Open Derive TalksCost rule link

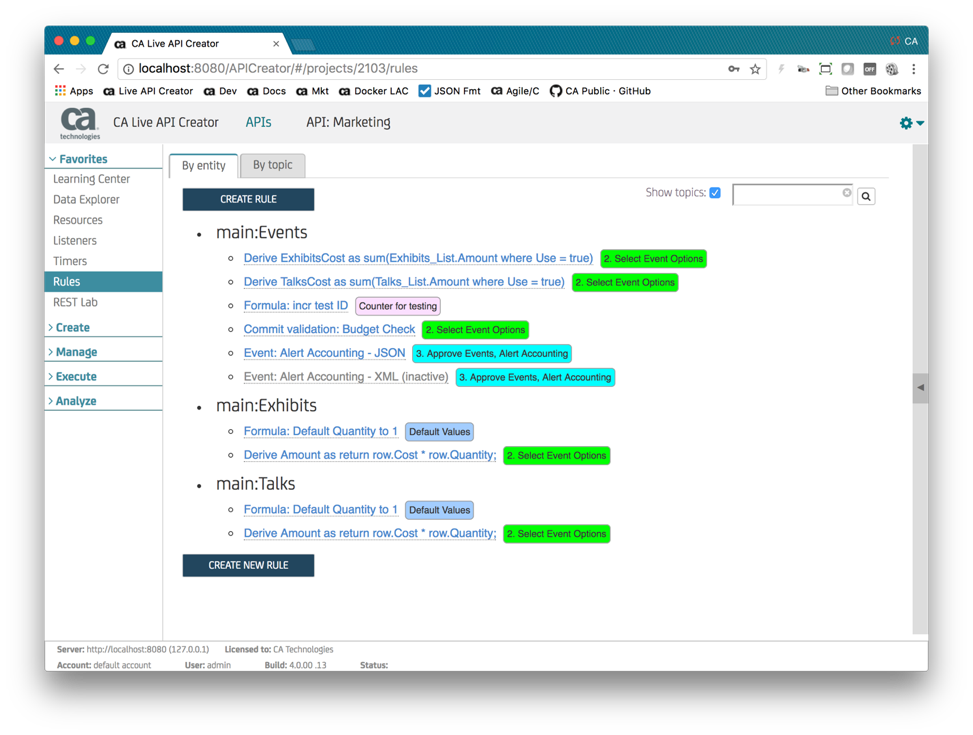[404, 282]
